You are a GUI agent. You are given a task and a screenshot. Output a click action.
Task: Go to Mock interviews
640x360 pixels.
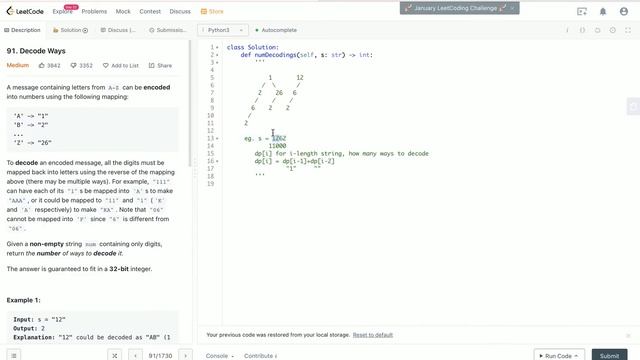pyautogui.click(x=123, y=11)
